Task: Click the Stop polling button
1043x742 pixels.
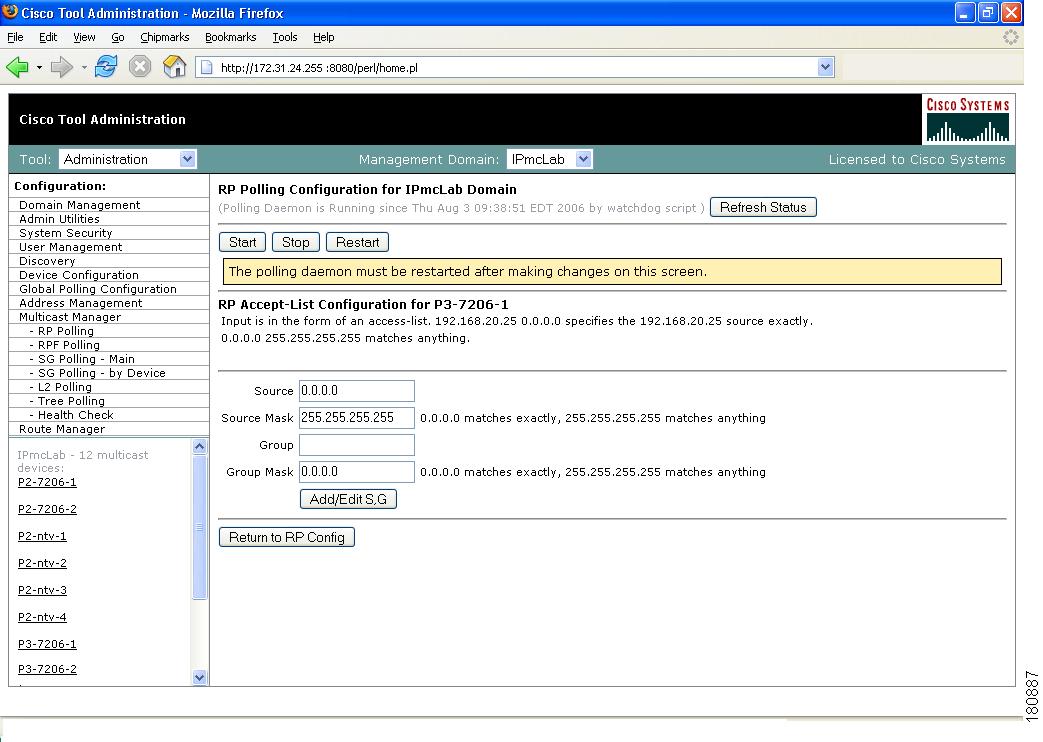Action: pos(295,242)
